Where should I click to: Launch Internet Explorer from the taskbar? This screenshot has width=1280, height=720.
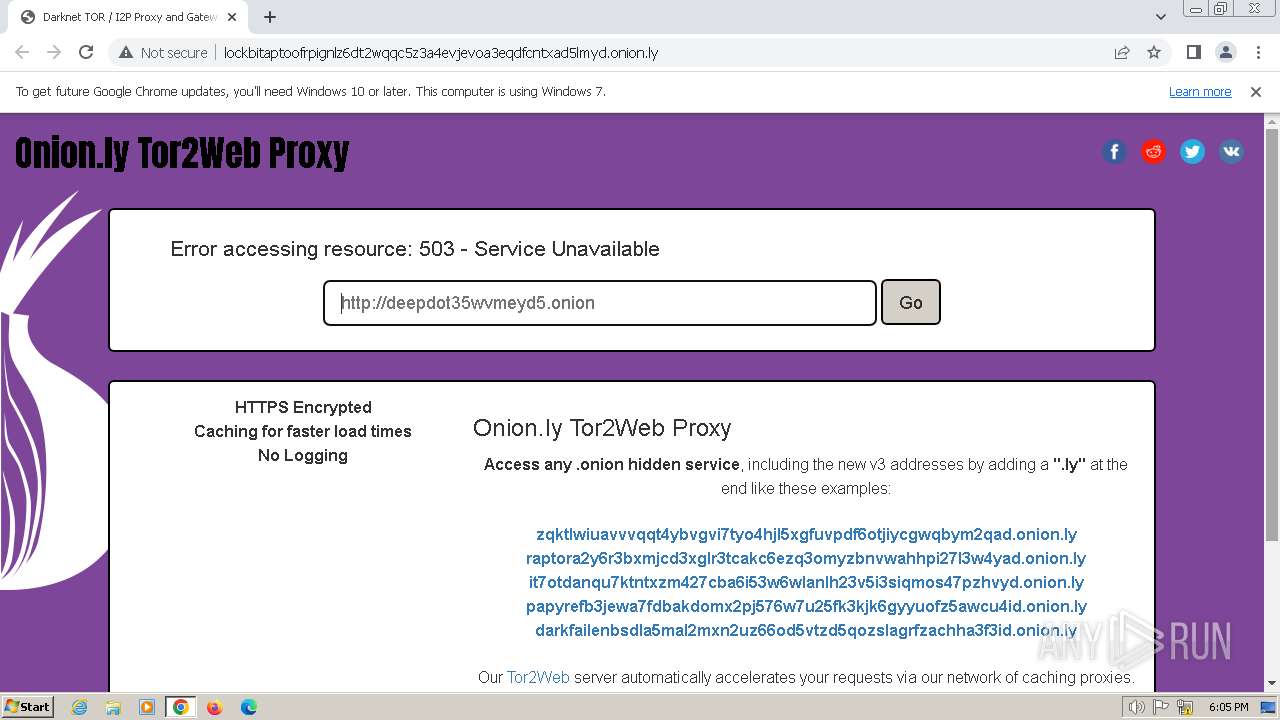pos(79,707)
